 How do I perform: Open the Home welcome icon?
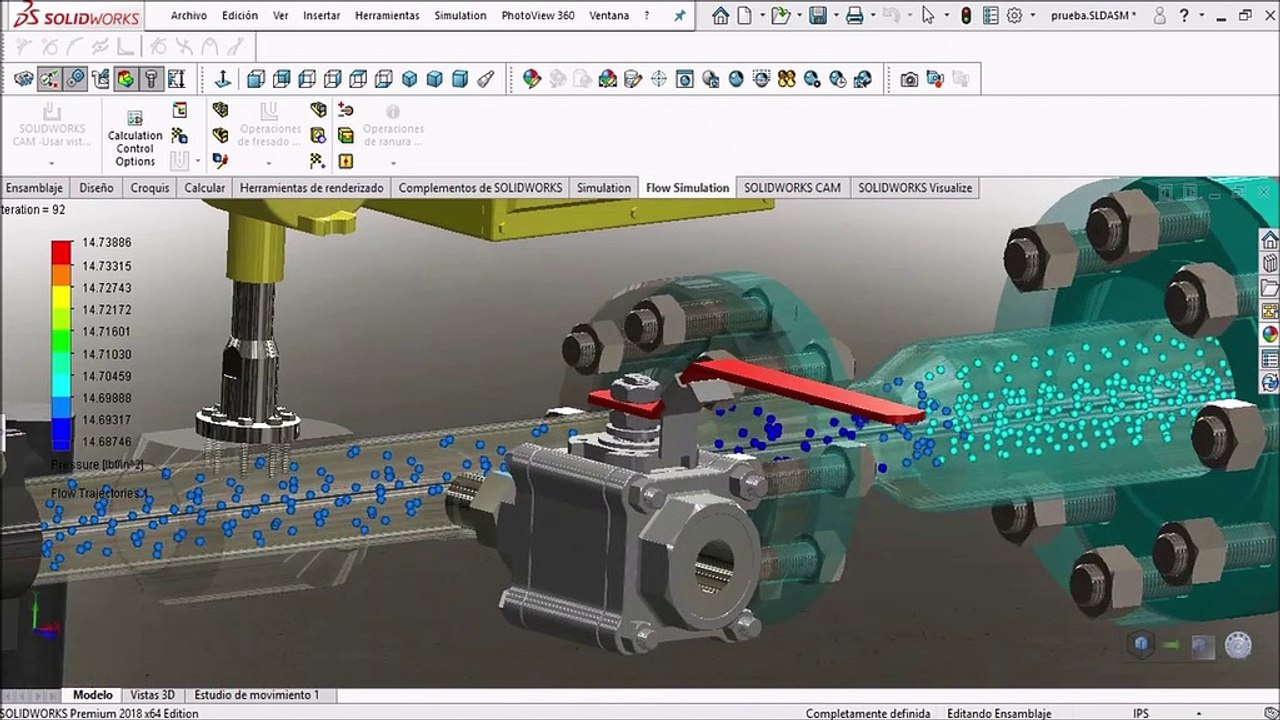pos(720,16)
